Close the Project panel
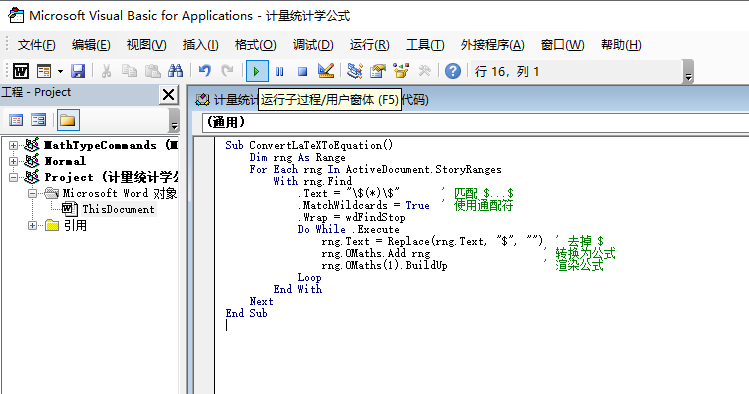 [x=169, y=95]
